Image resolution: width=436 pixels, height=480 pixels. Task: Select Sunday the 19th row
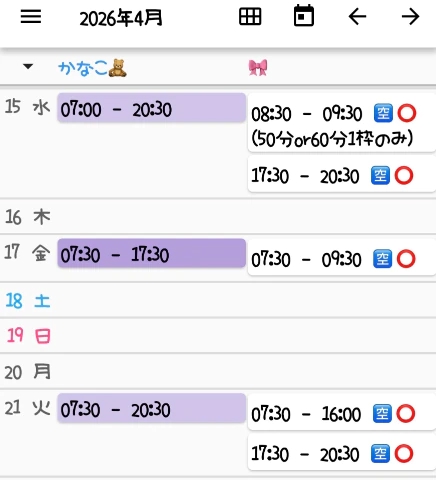click(x=218, y=335)
